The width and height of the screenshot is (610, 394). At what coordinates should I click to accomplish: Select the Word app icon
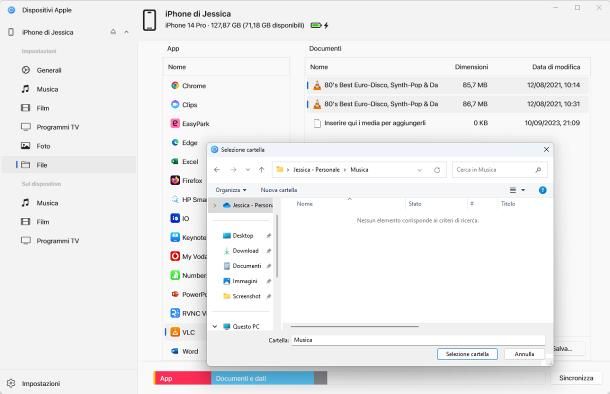coord(175,351)
